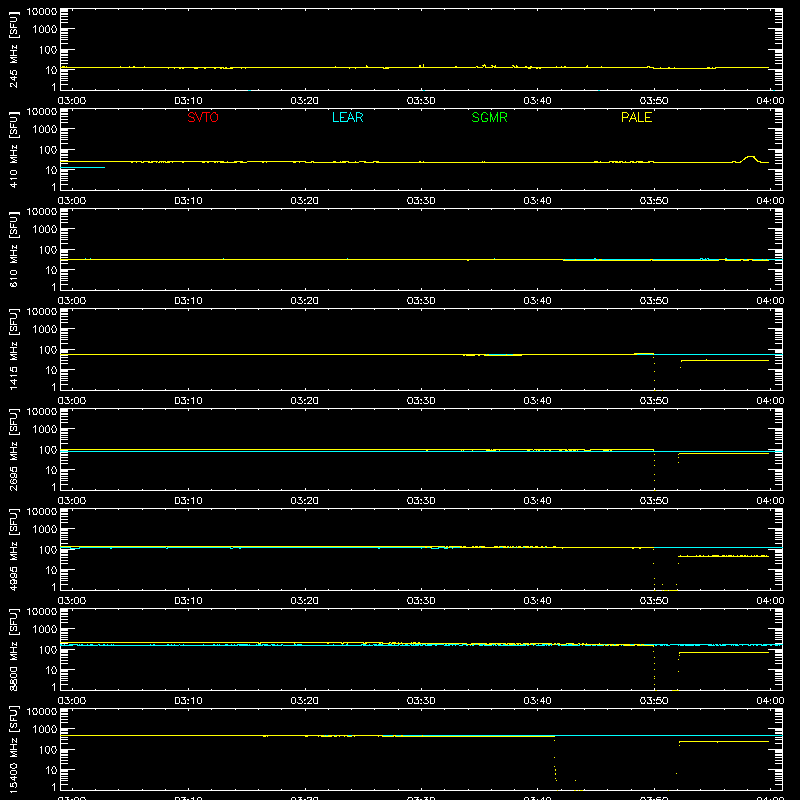800x800 pixels.
Task: Select the 610 MHz [SFU] axis title
Action: pyautogui.click(x=13, y=249)
